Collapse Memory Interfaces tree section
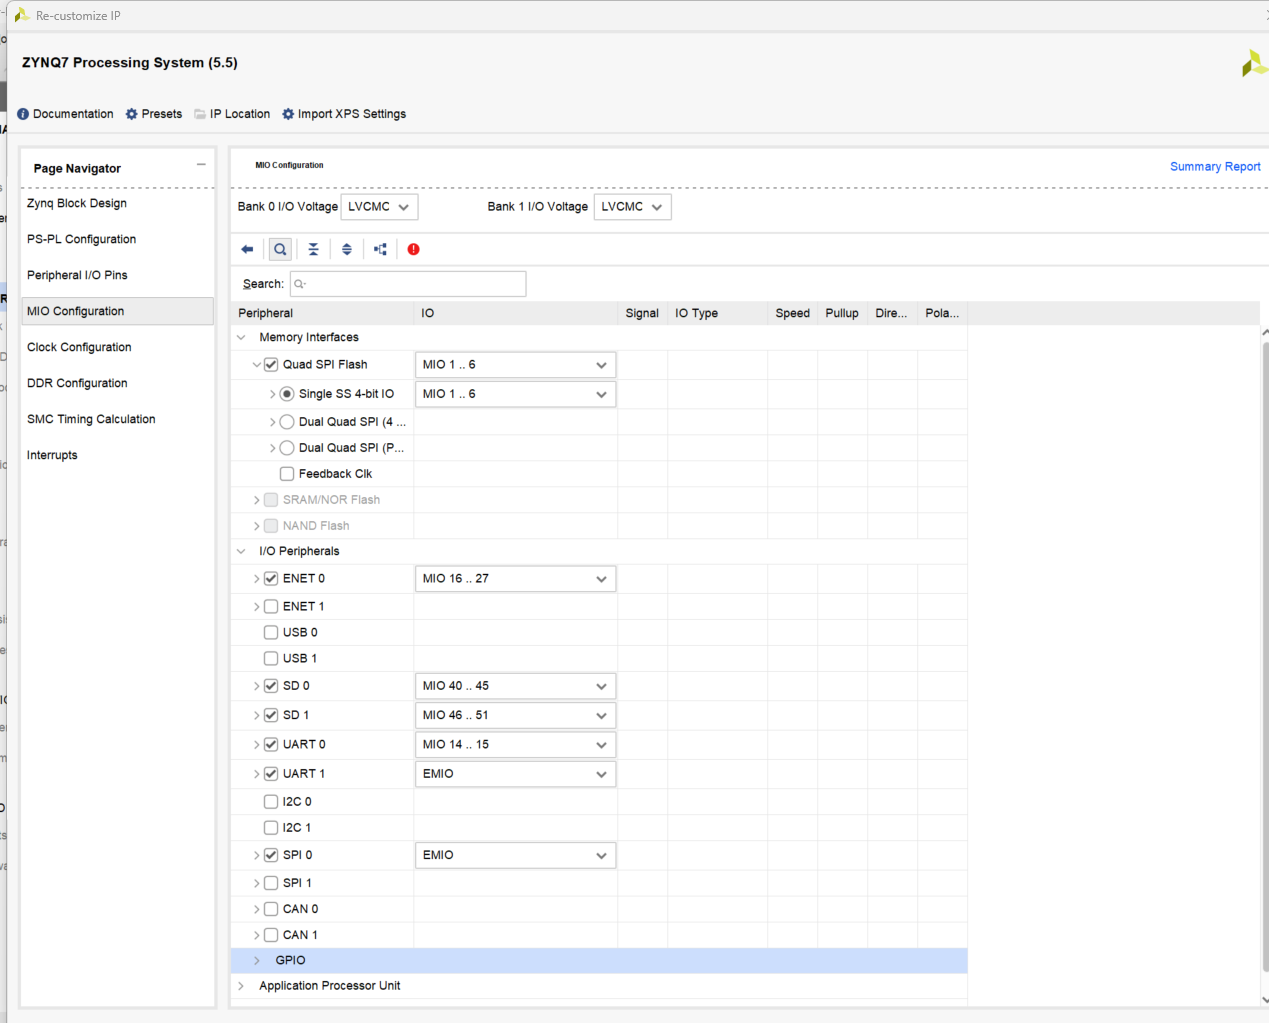The image size is (1269, 1023). (x=241, y=337)
